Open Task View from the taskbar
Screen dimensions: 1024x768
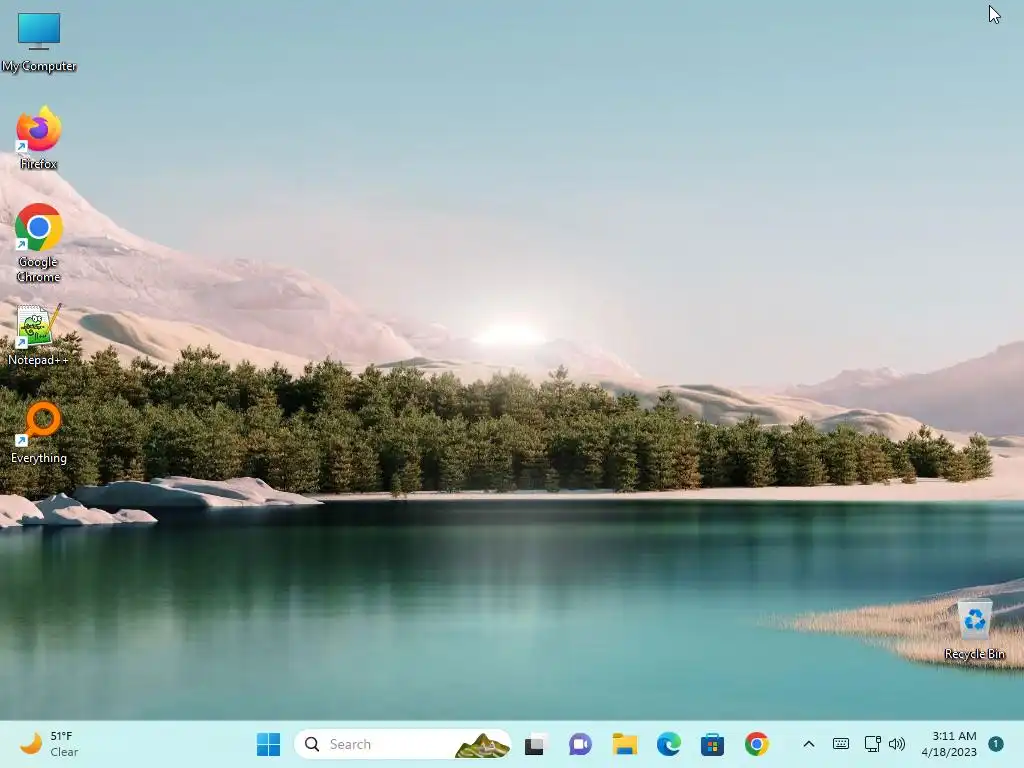[x=536, y=744]
